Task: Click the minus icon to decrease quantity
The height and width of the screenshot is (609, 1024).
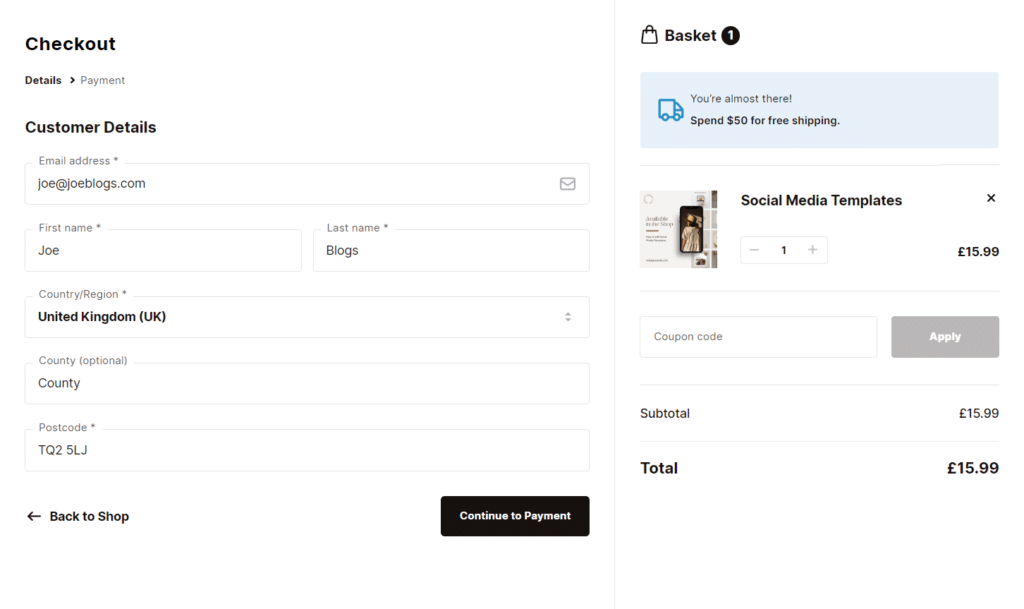Action: point(753,249)
